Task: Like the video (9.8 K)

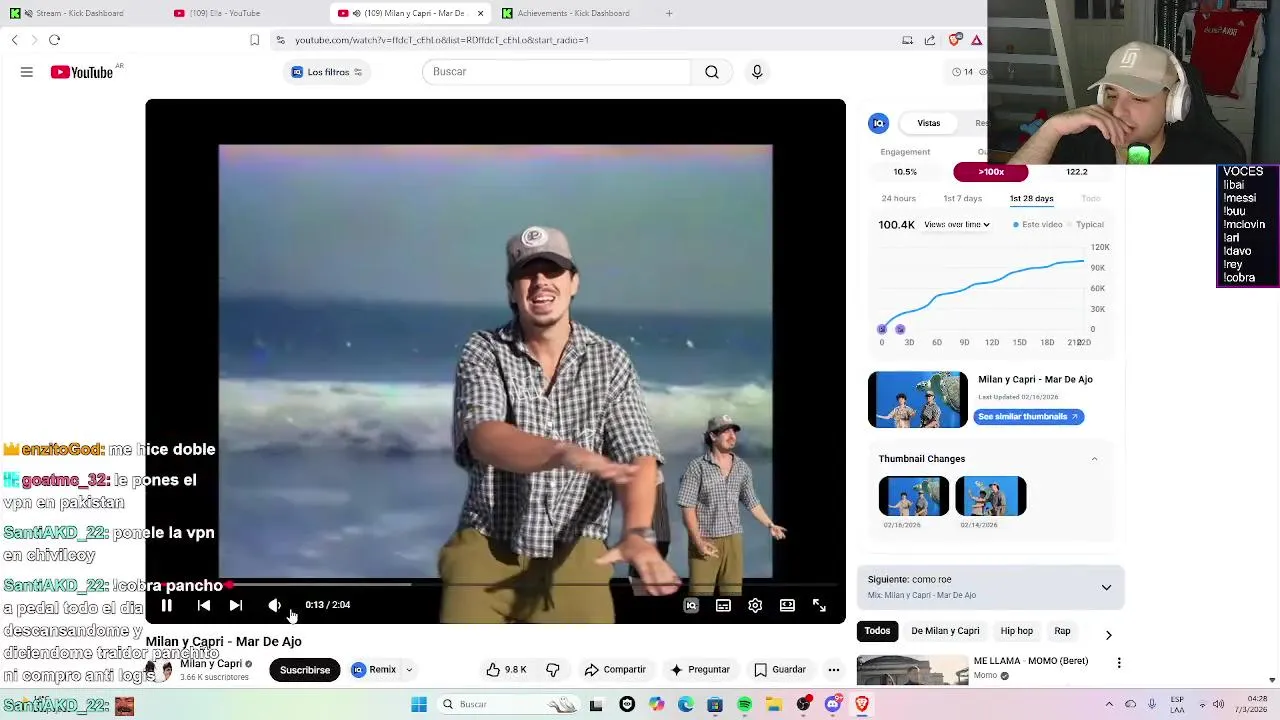Action: point(507,670)
